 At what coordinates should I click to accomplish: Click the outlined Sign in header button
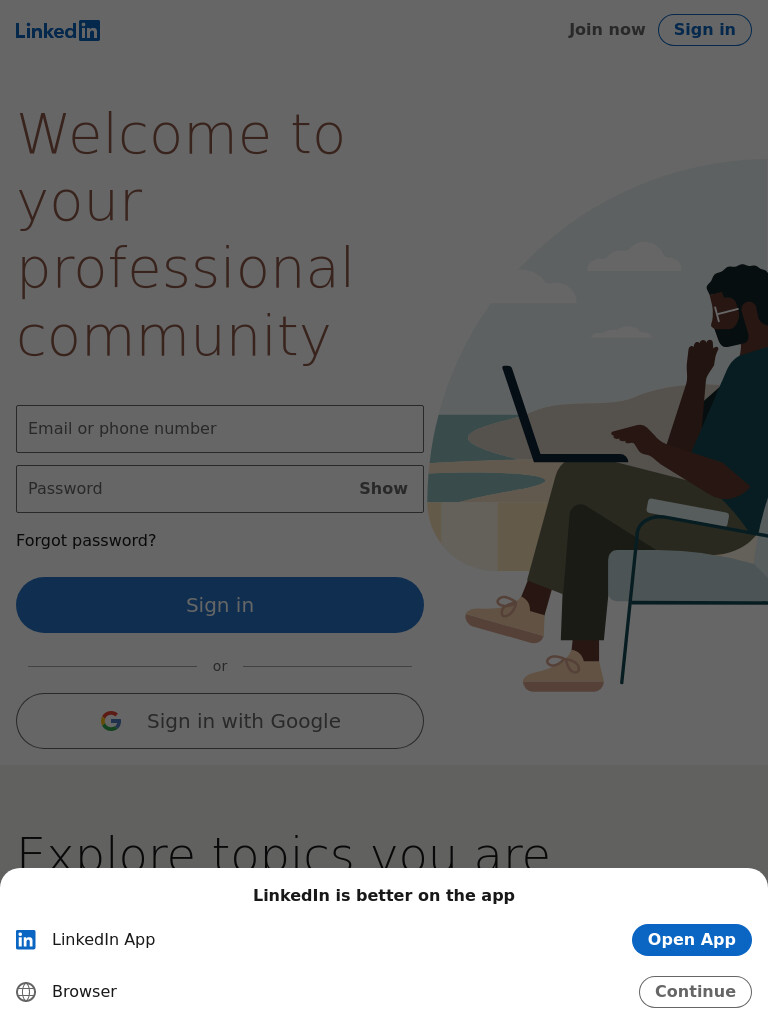pyautogui.click(x=705, y=30)
